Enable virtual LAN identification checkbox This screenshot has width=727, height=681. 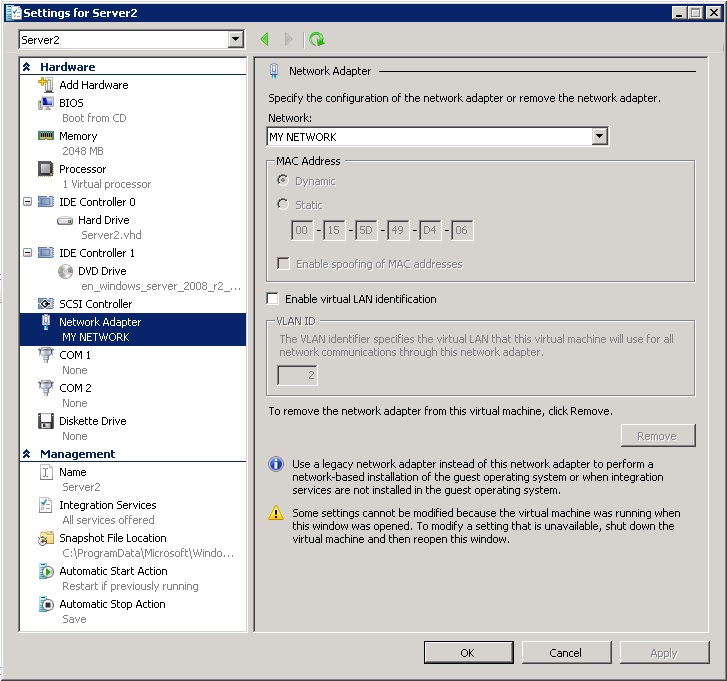pyautogui.click(x=273, y=299)
